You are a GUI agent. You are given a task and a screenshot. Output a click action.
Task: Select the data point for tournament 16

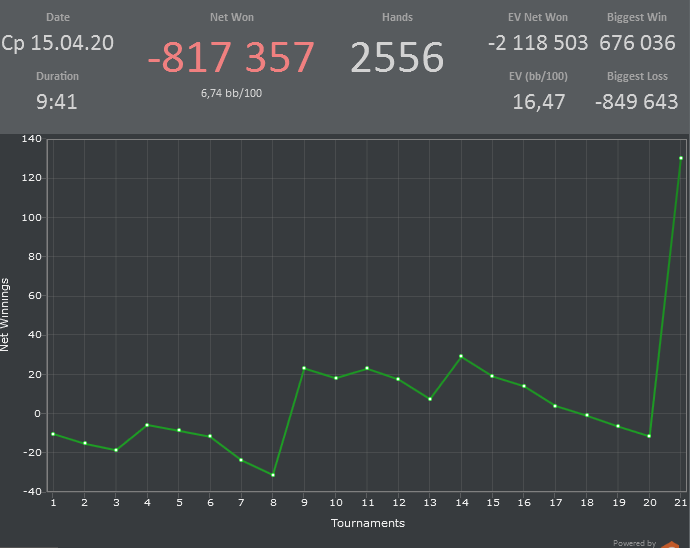pos(524,386)
